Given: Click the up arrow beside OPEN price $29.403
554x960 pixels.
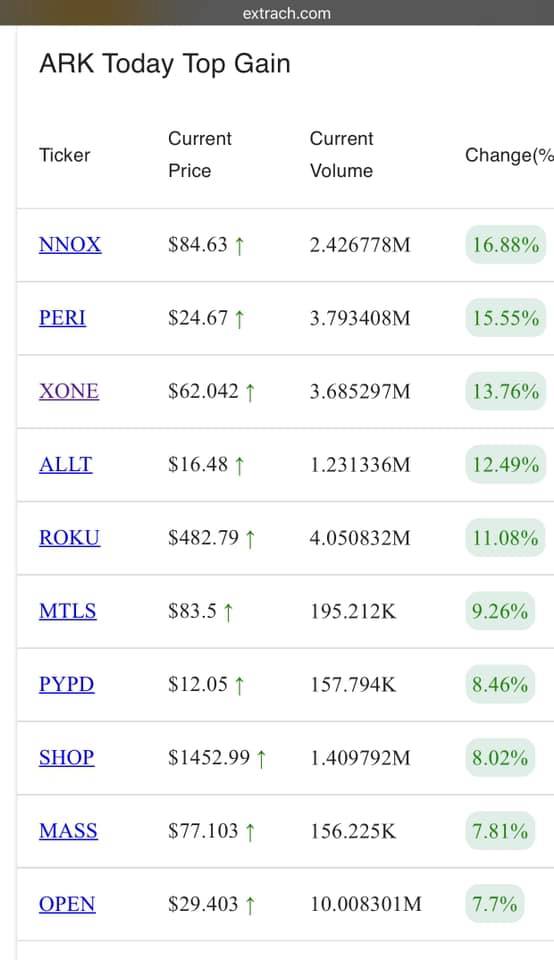Looking at the screenshot, I should click(250, 906).
